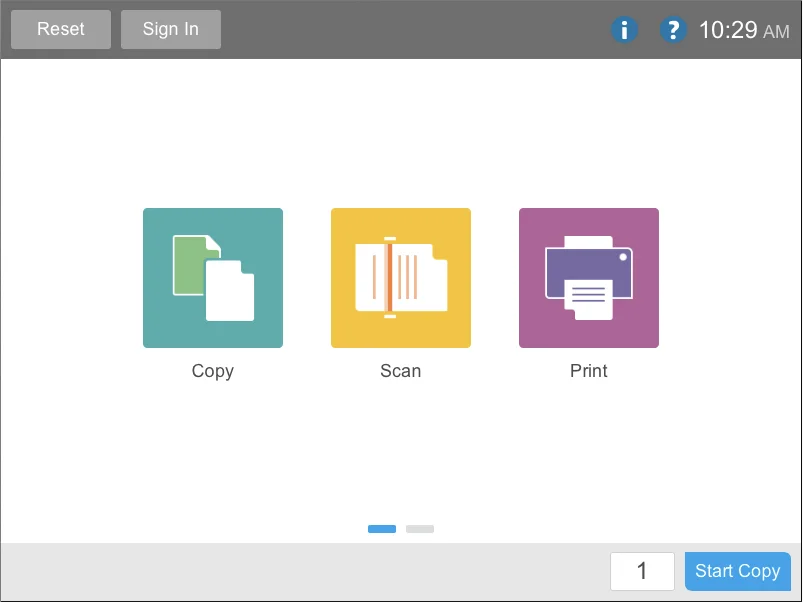803x602 pixels.
Task: Click the Scan label text
Action: coord(400,371)
